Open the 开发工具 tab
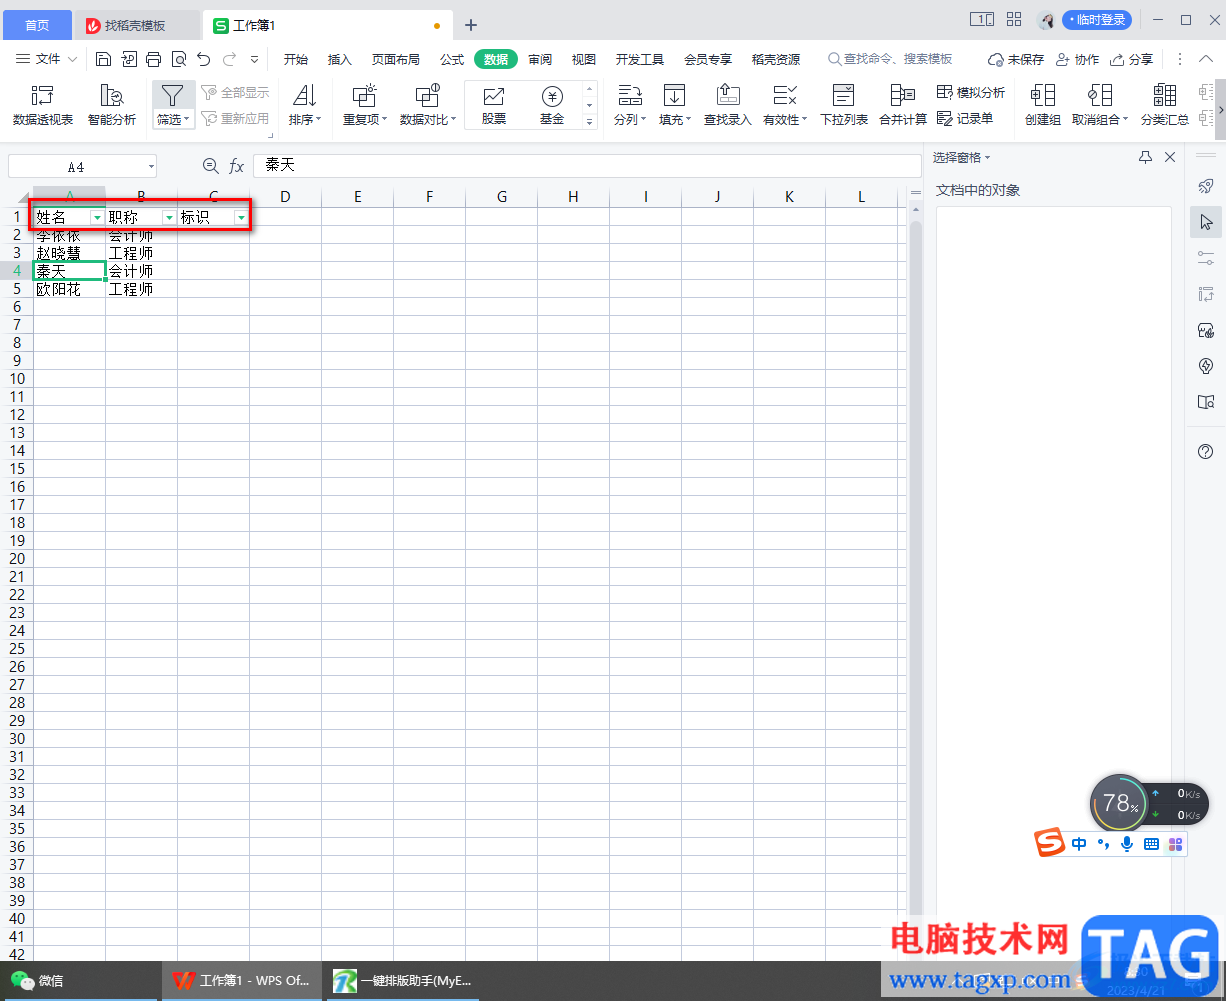This screenshot has height=1001, width=1226. [640, 59]
